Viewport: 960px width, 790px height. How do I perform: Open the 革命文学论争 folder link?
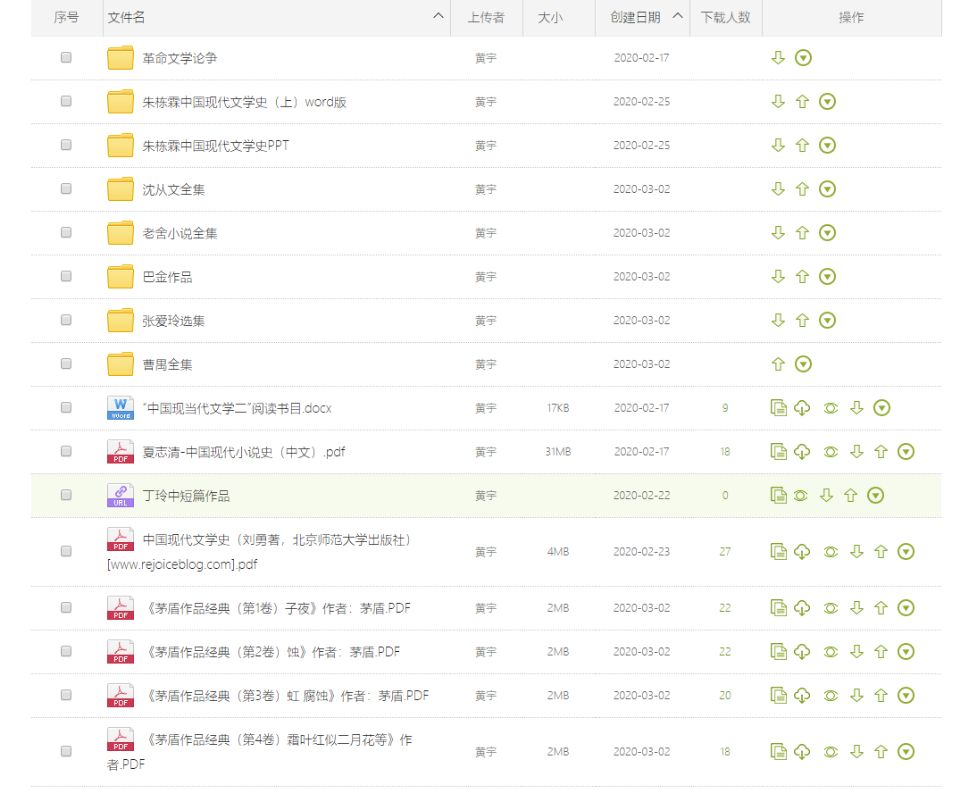click(x=180, y=58)
